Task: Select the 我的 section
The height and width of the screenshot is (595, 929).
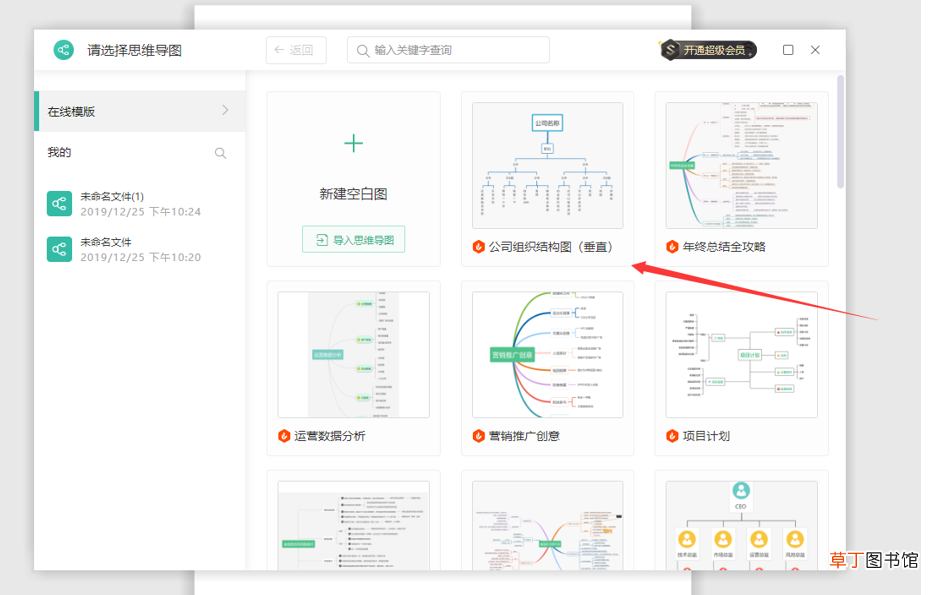Action: pyautogui.click(x=59, y=152)
